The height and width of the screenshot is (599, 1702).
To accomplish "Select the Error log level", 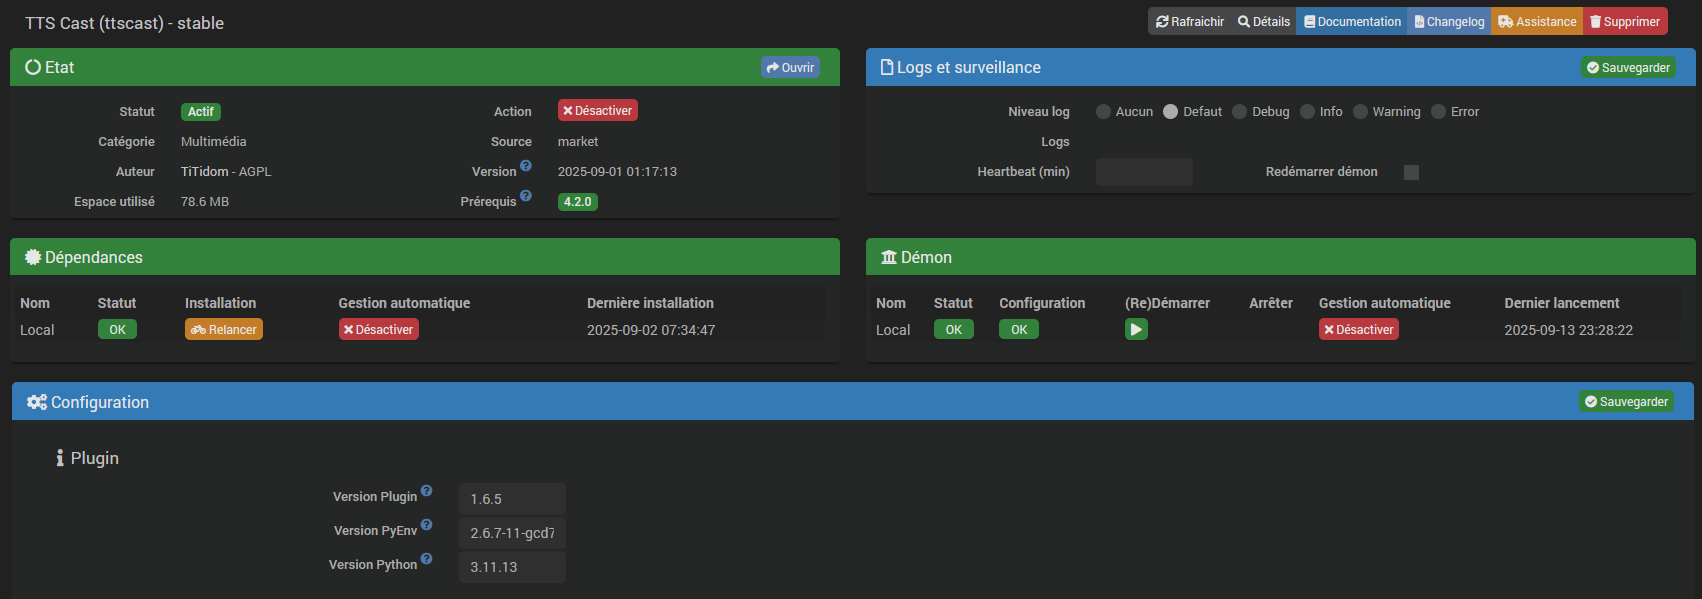I will 1438,112.
